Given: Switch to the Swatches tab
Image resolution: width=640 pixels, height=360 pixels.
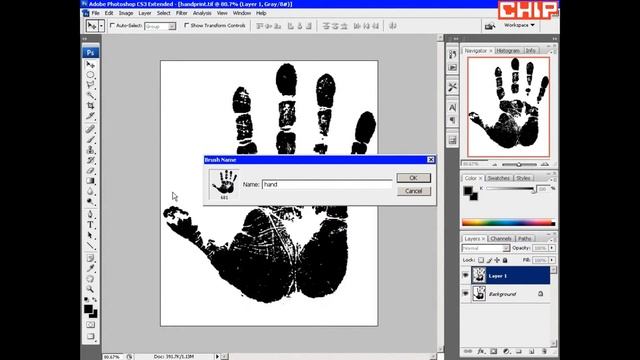Looking at the screenshot, I should pyautogui.click(x=498, y=178).
